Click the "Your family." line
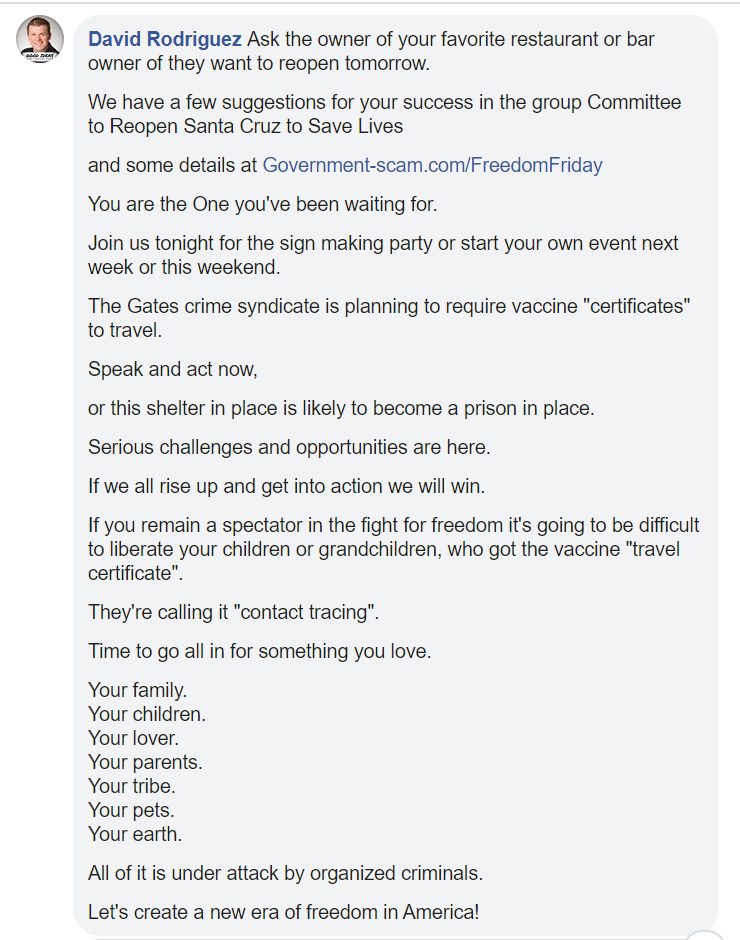 point(137,690)
